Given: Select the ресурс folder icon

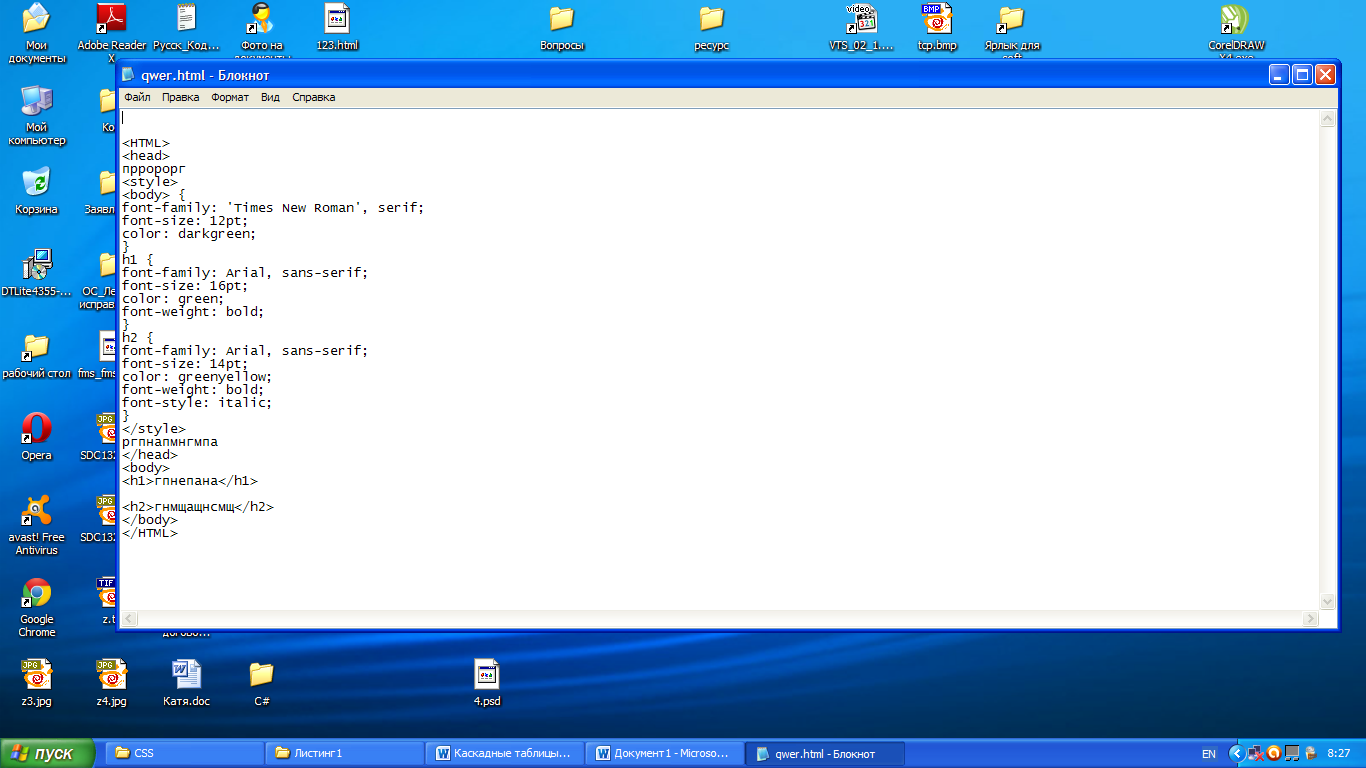Looking at the screenshot, I should [712, 28].
